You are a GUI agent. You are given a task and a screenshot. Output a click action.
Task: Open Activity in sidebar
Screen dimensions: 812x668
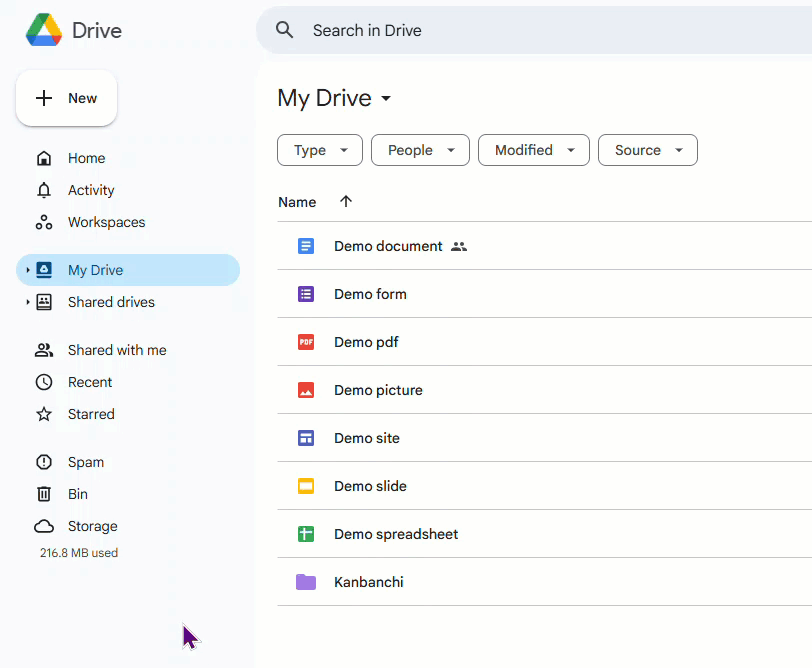[91, 190]
